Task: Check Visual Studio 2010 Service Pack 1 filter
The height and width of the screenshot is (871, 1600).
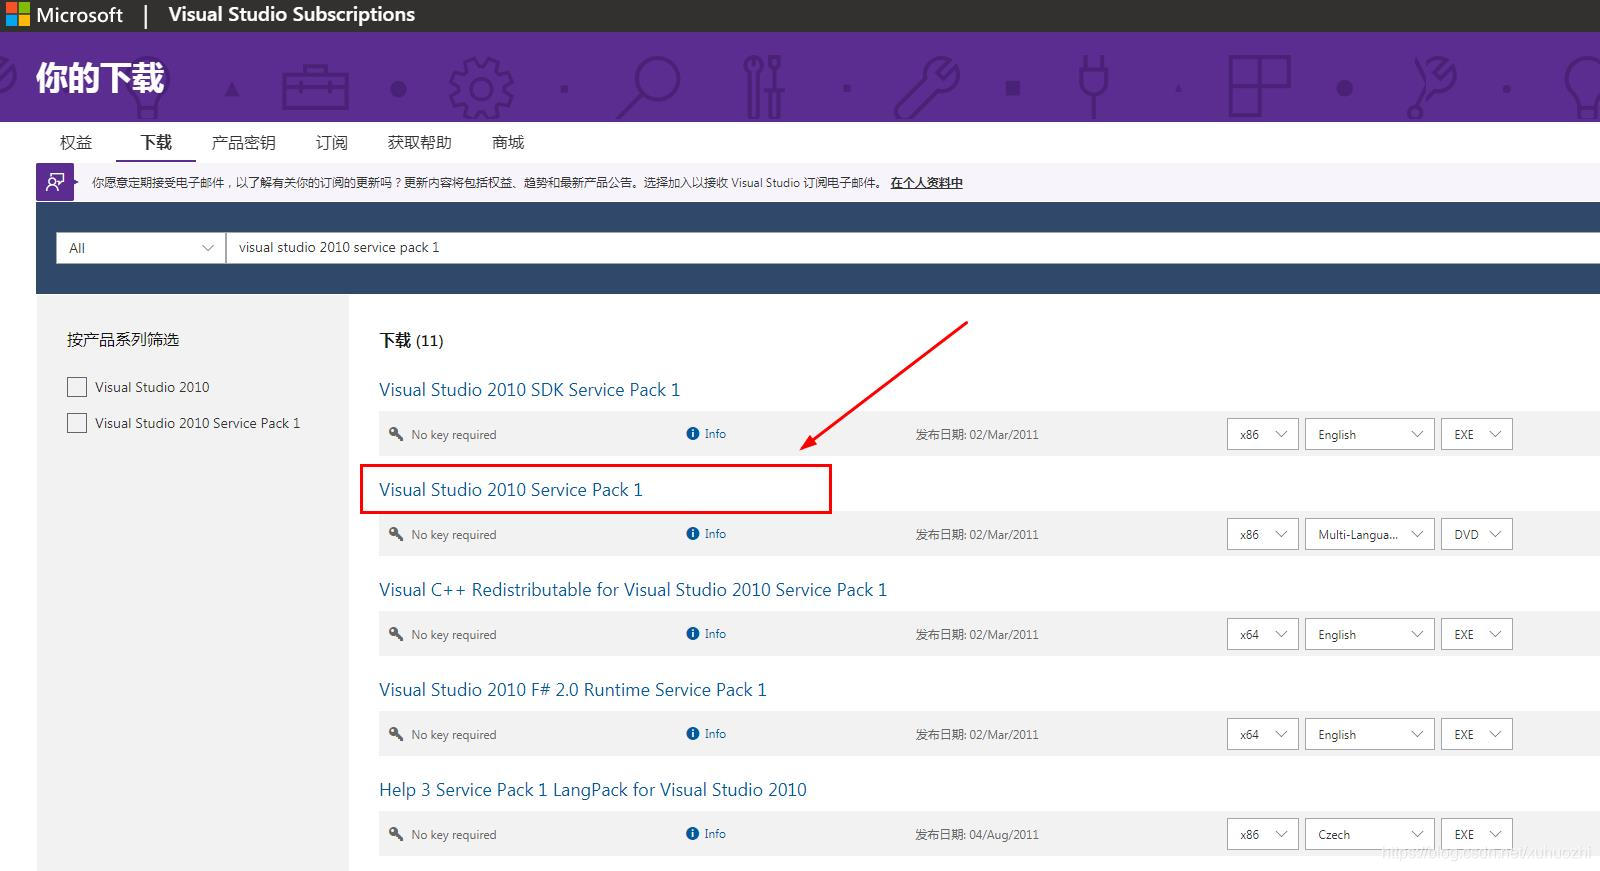Action: tap(77, 423)
